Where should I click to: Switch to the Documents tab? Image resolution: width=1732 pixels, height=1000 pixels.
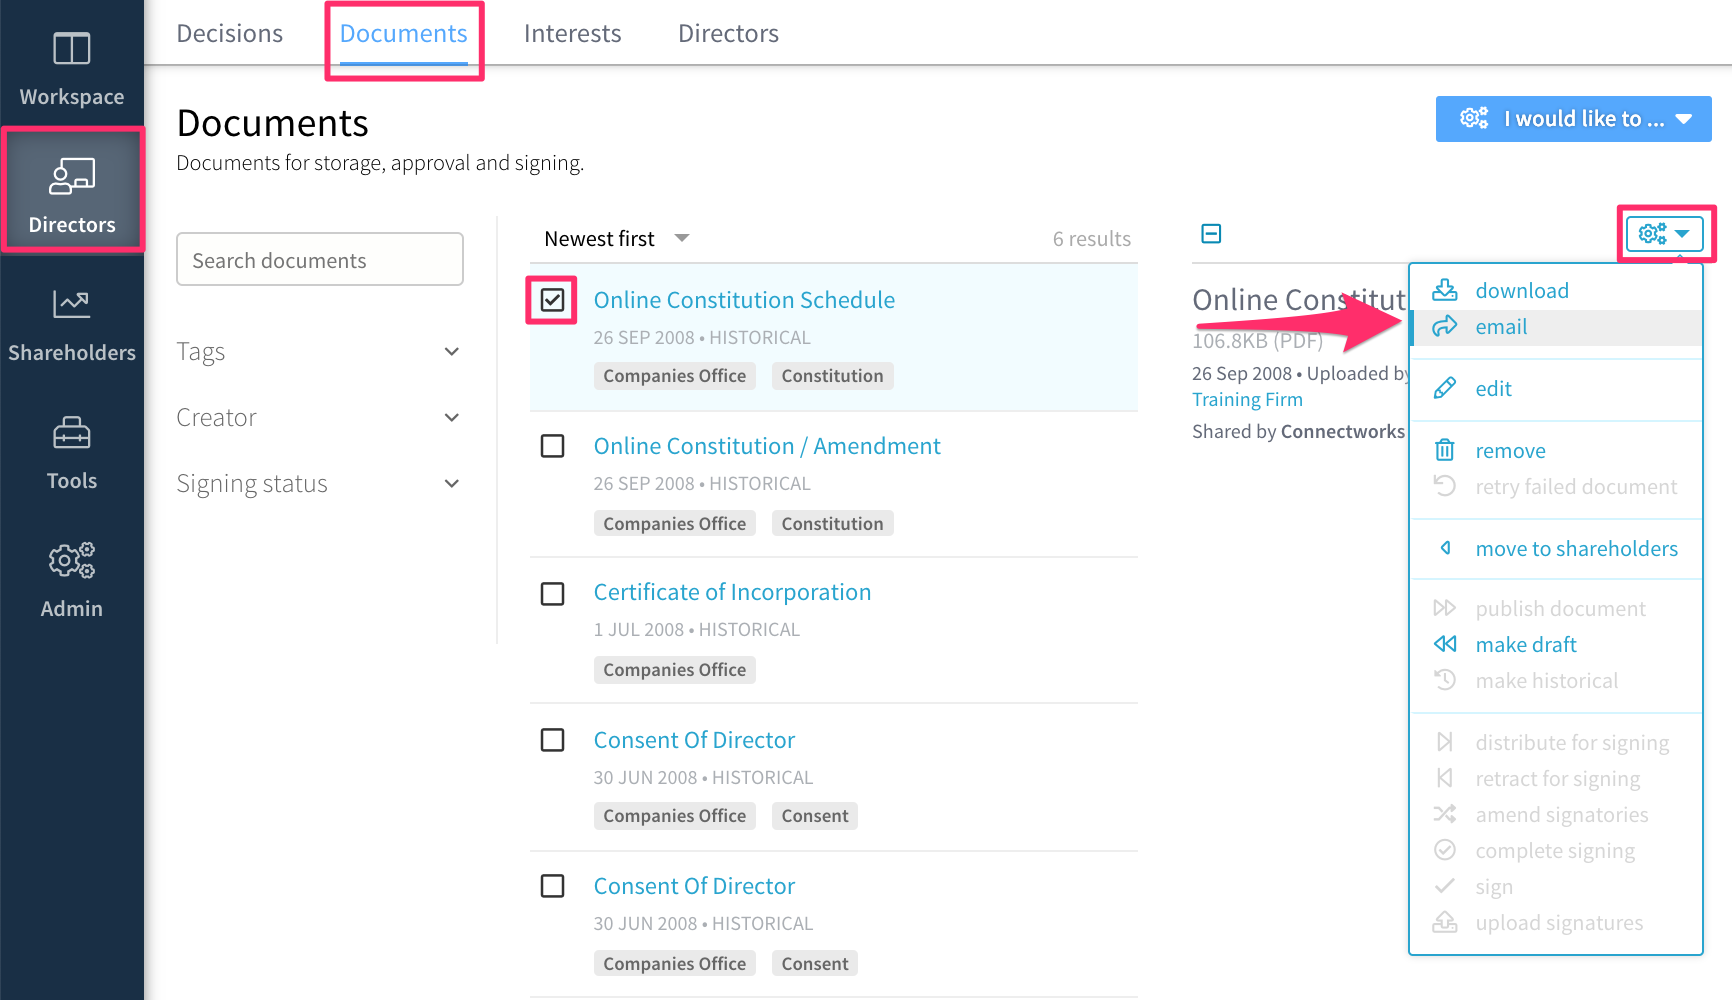404,34
